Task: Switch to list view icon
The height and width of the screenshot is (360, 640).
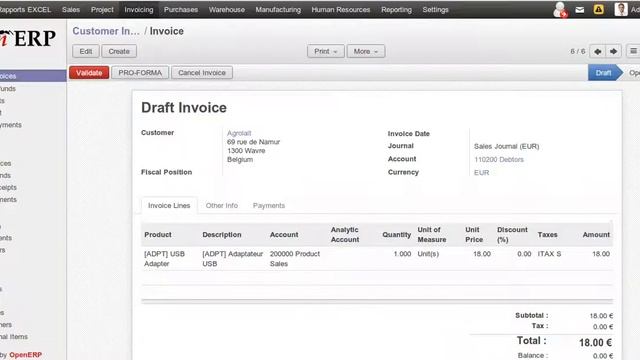Action: click(633, 51)
